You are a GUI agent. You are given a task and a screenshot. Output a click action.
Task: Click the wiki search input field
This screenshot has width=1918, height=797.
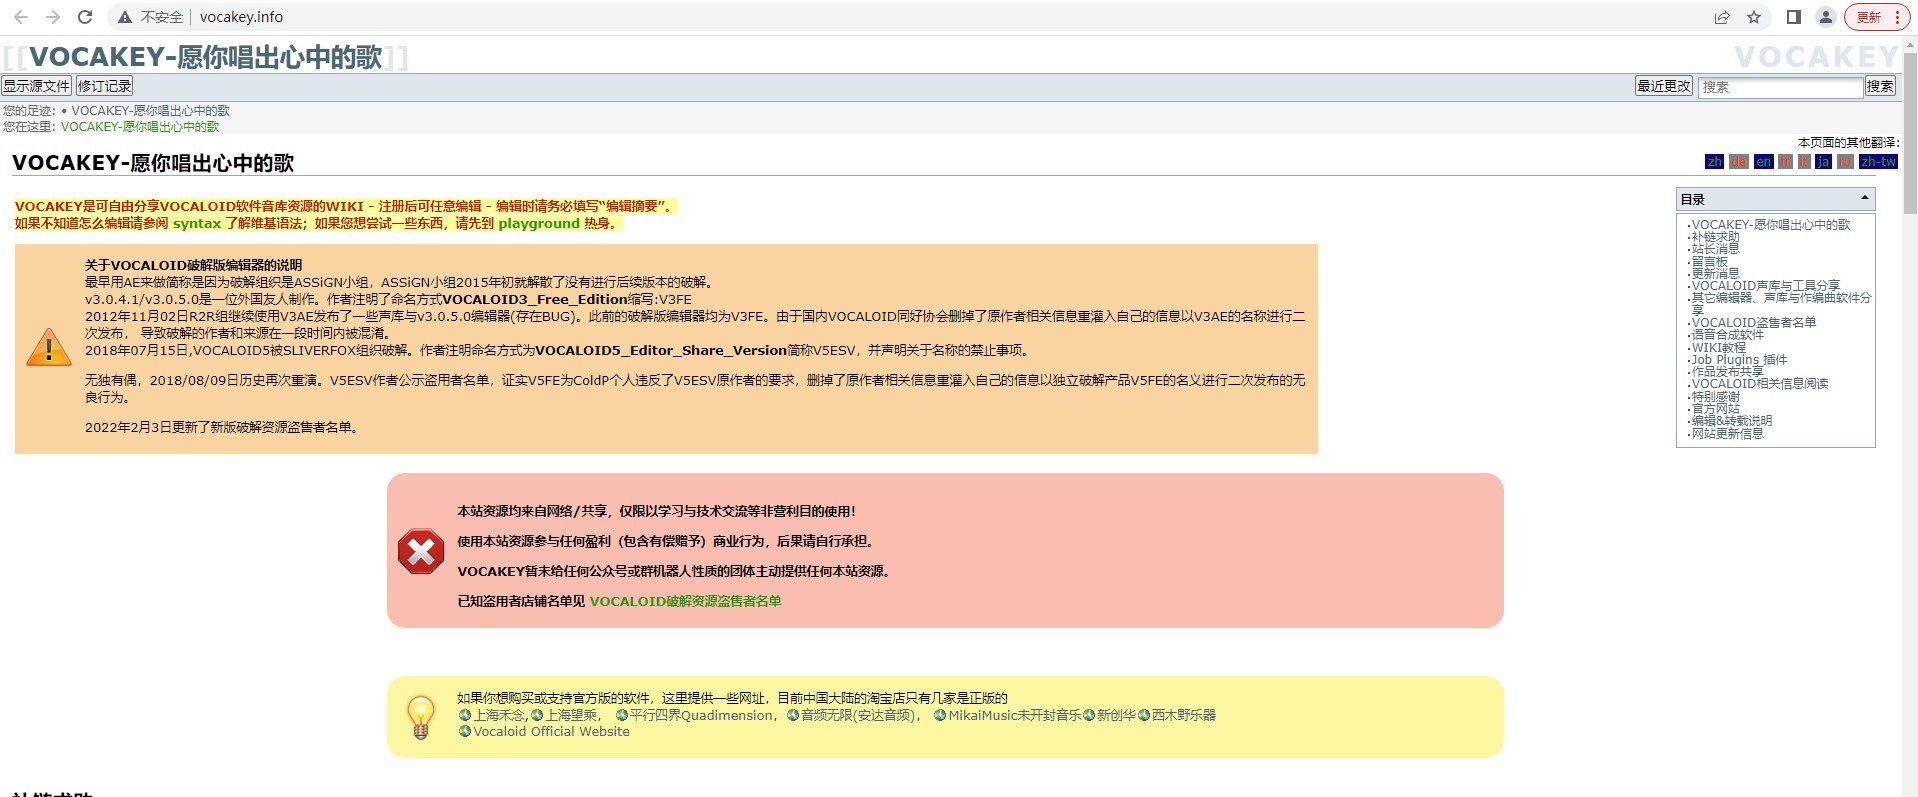click(1780, 87)
